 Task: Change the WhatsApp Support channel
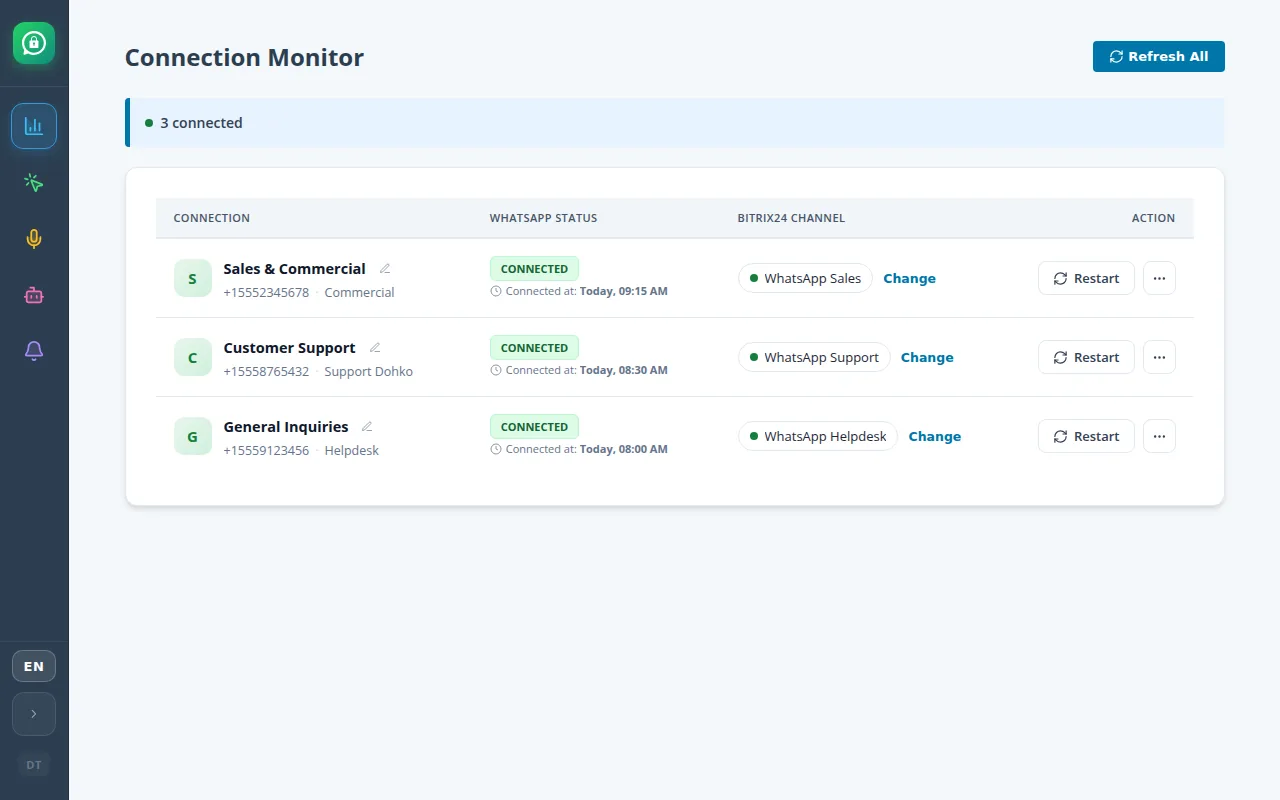[927, 357]
